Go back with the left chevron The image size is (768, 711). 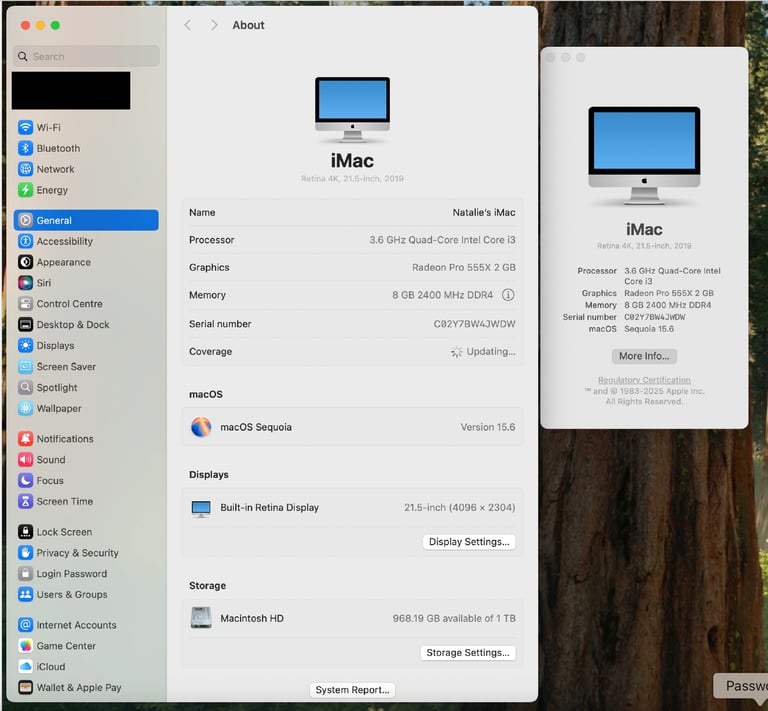(x=188, y=25)
